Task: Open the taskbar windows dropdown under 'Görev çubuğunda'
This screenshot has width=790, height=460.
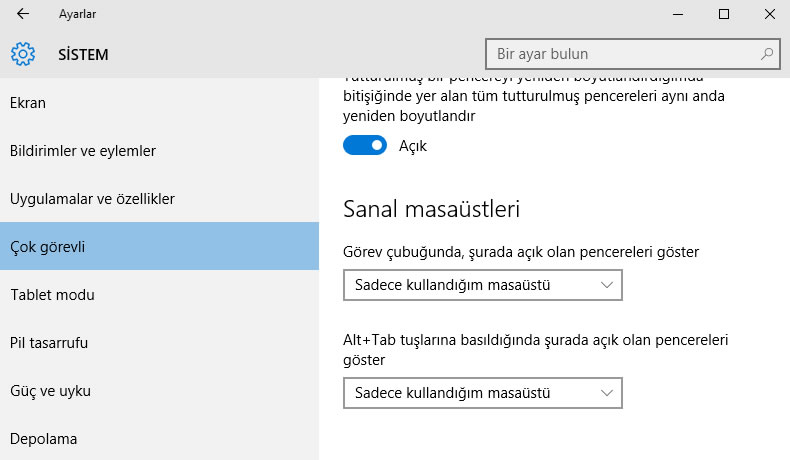Action: (483, 285)
